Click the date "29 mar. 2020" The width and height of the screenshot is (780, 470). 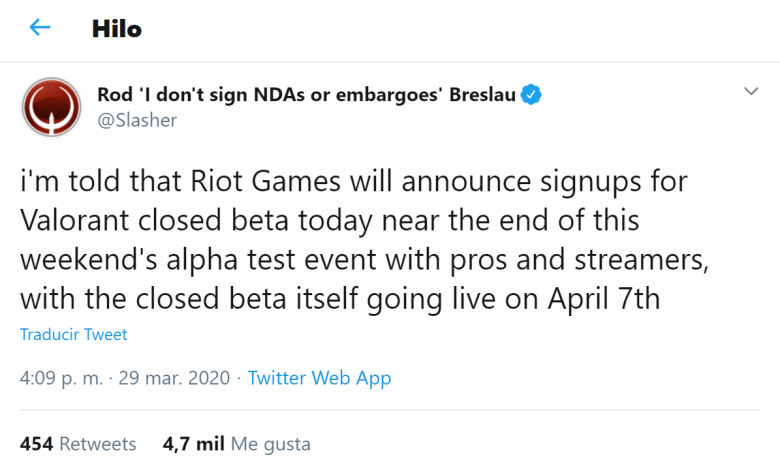[x=177, y=378]
